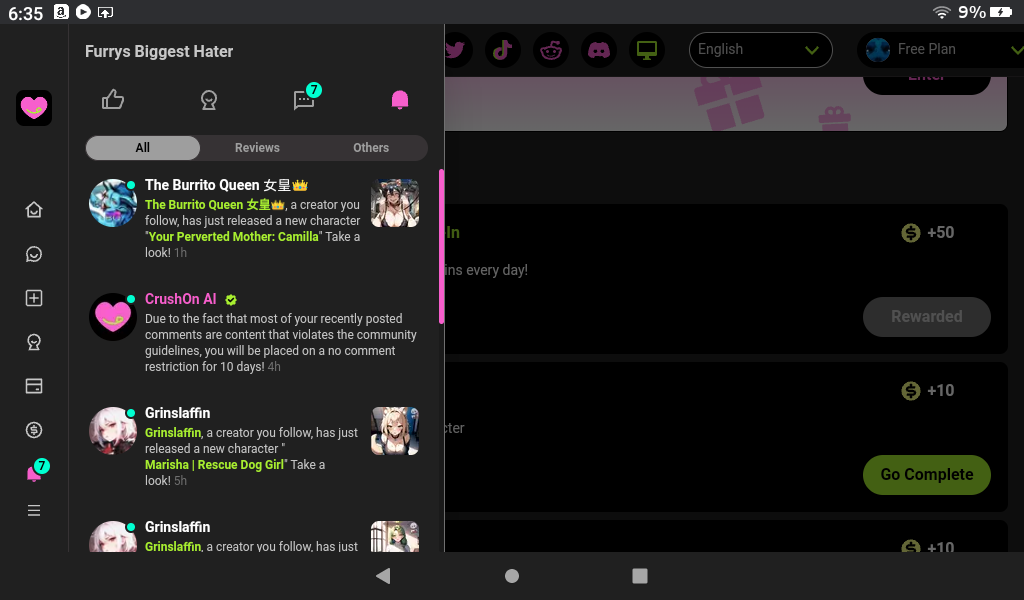Open sidebar notifications bell with 7 badge

tap(37, 471)
